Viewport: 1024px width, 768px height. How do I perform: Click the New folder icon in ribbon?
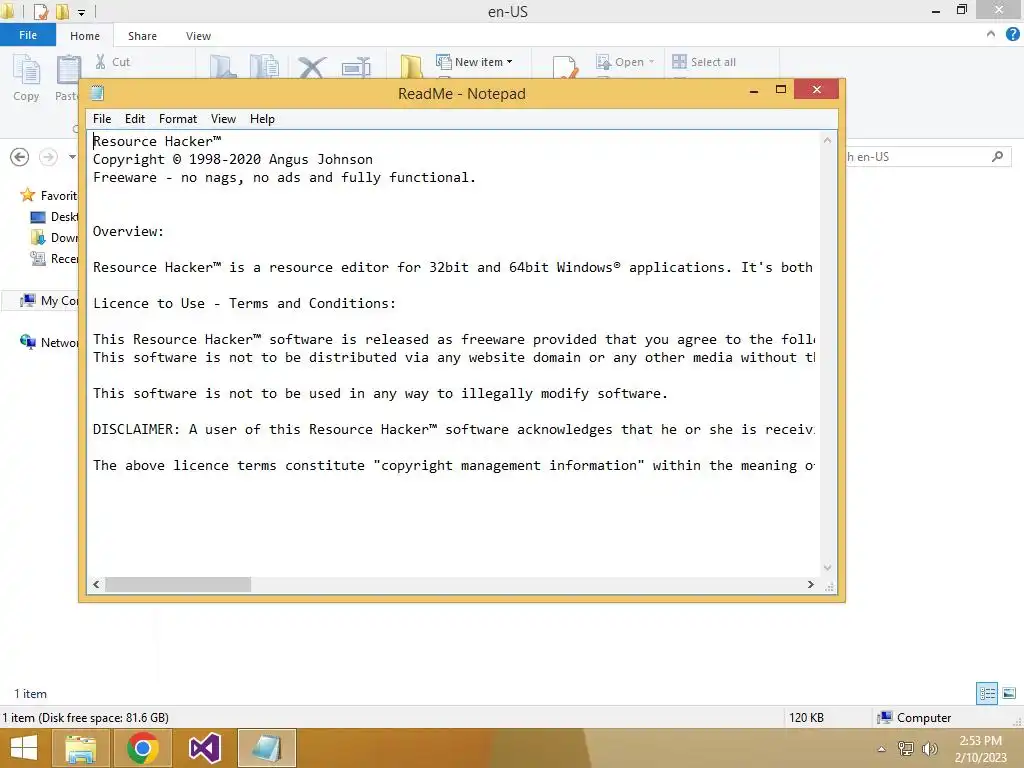coord(411,67)
